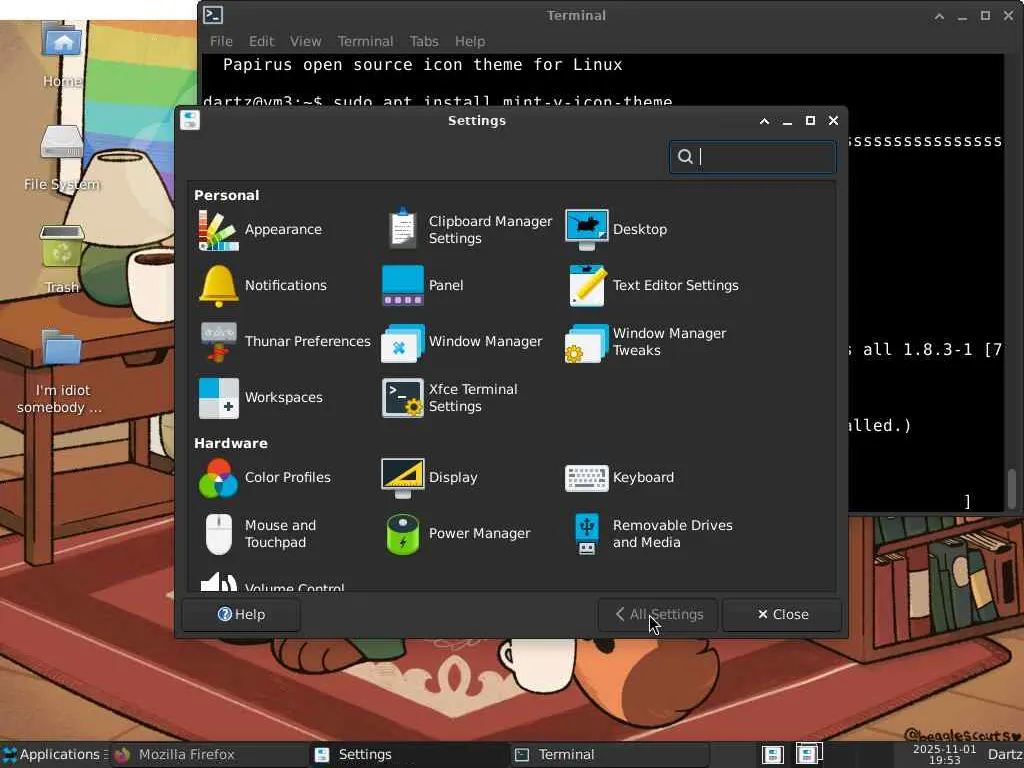Open the Terminal Help menu
Screen dimensions: 1024x768
click(x=470, y=41)
